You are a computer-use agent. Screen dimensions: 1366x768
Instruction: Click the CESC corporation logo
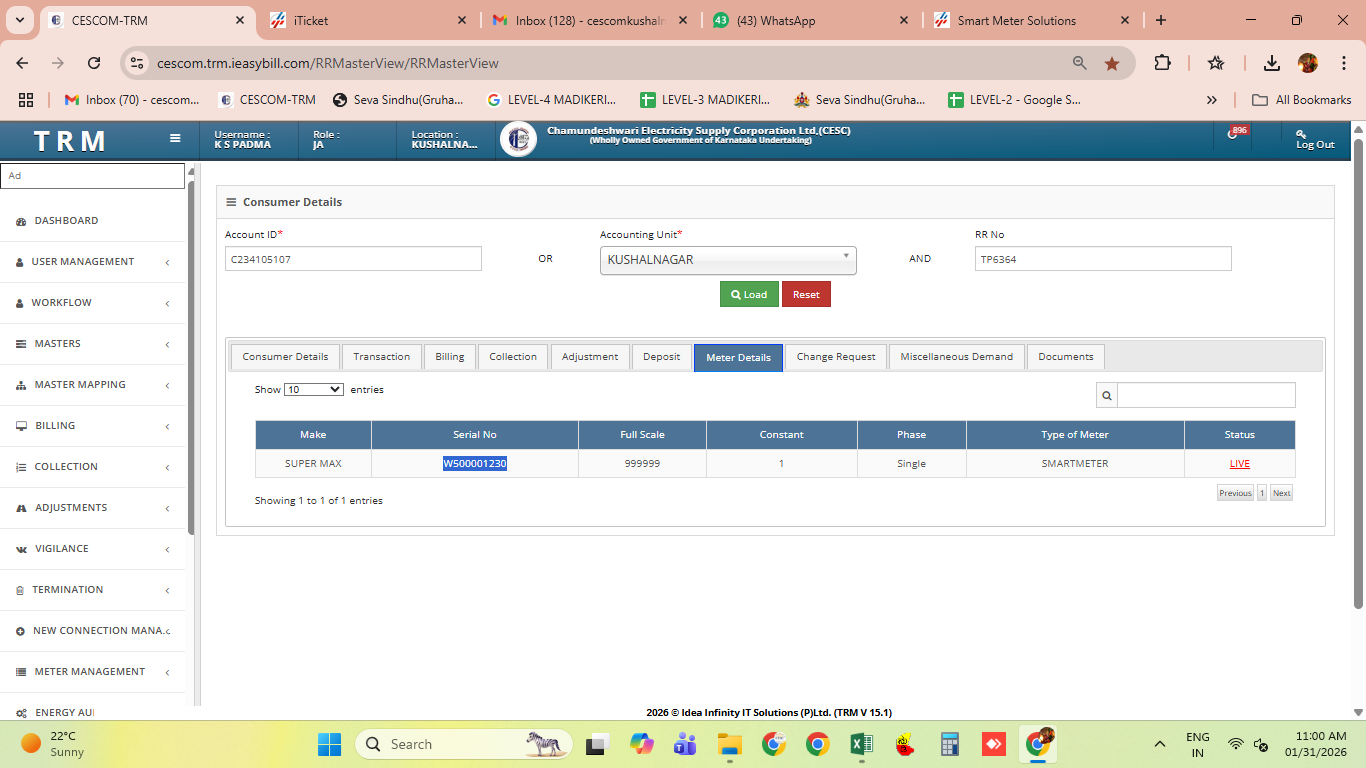[518, 140]
